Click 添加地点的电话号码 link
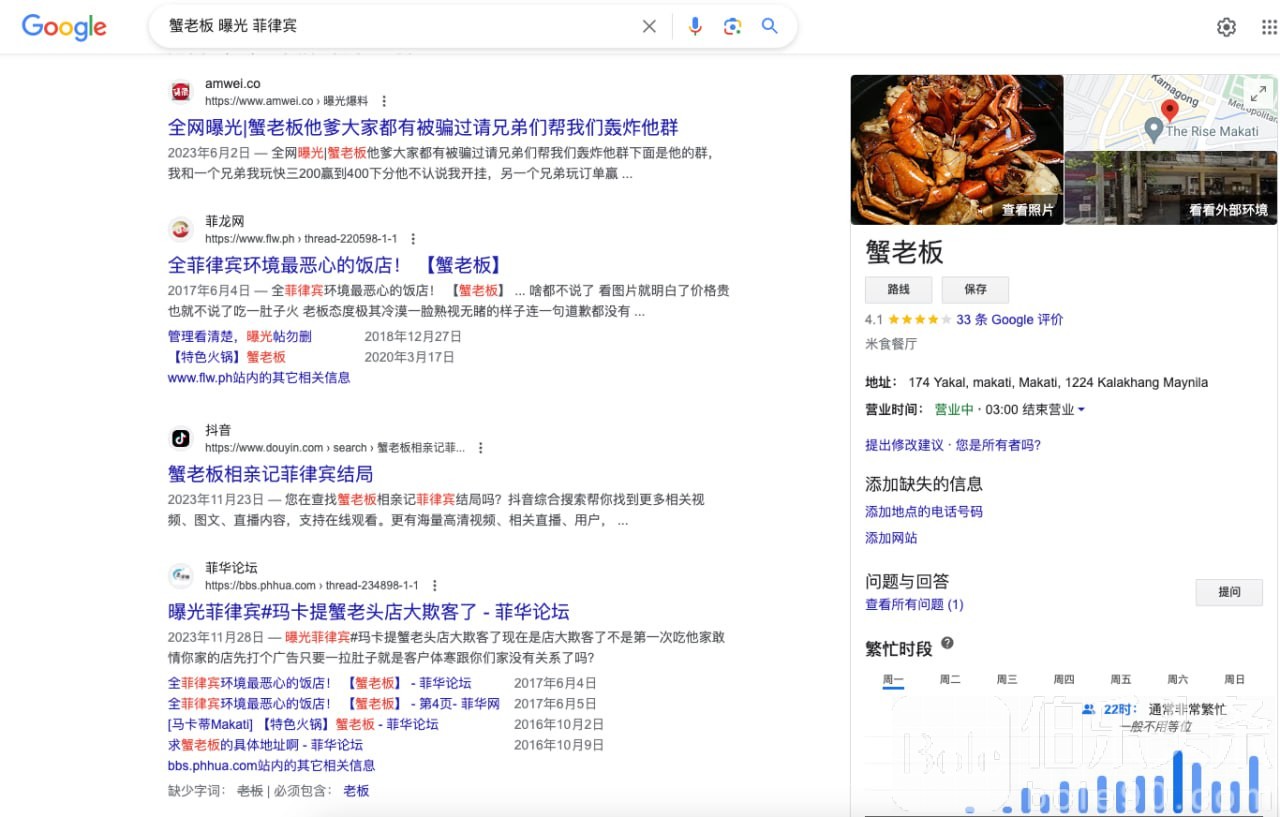 coord(924,512)
